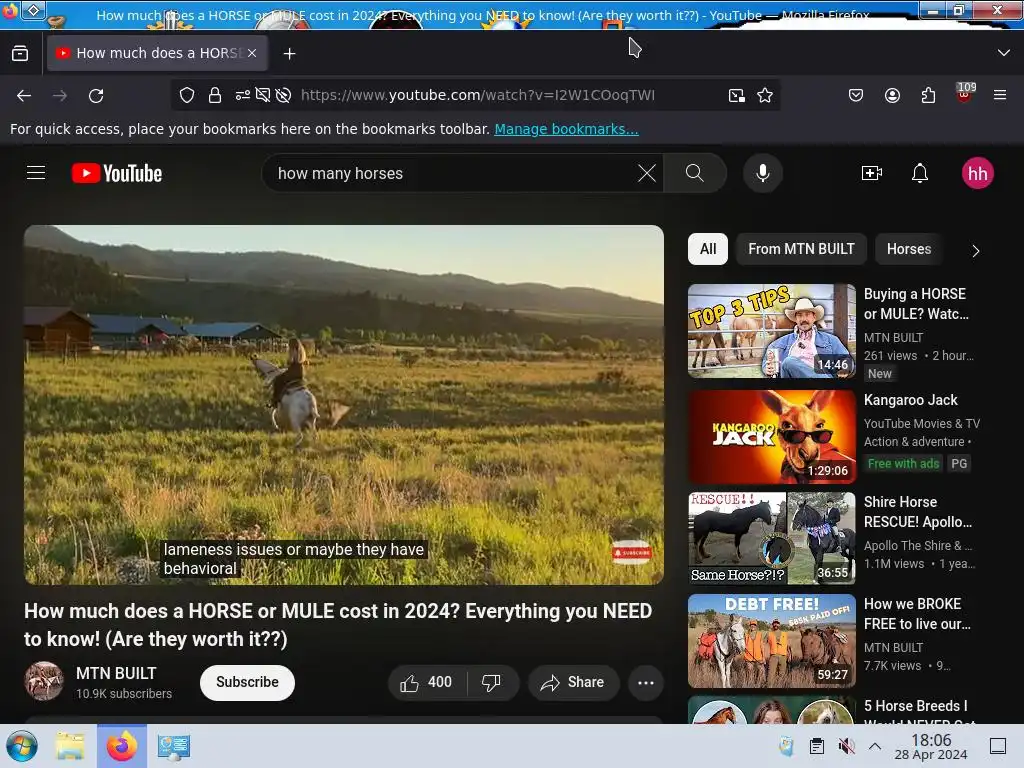Image resolution: width=1024 pixels, height=768 pixels.
Task: Open the extensions puzzle icon
Action: pos(928,95)
